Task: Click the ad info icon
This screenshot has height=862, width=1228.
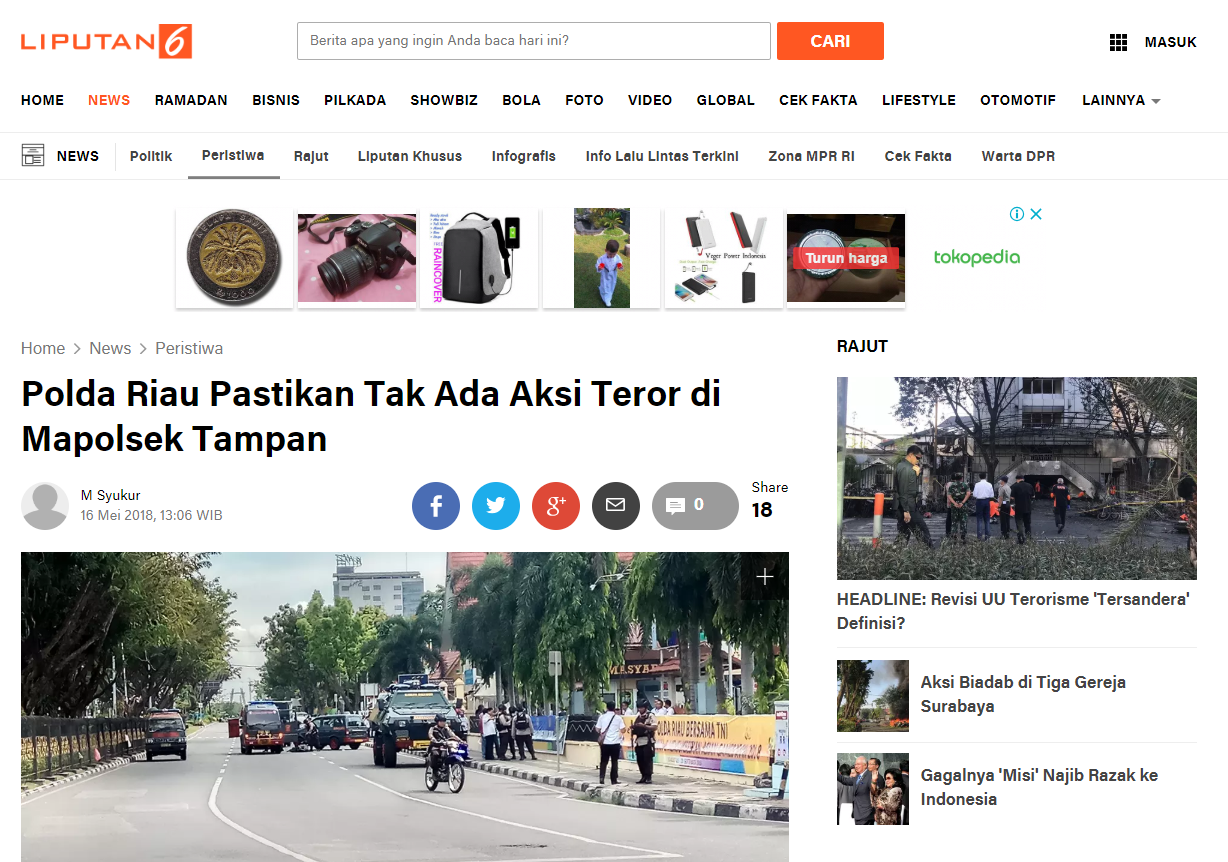Action: (1017, 214)
